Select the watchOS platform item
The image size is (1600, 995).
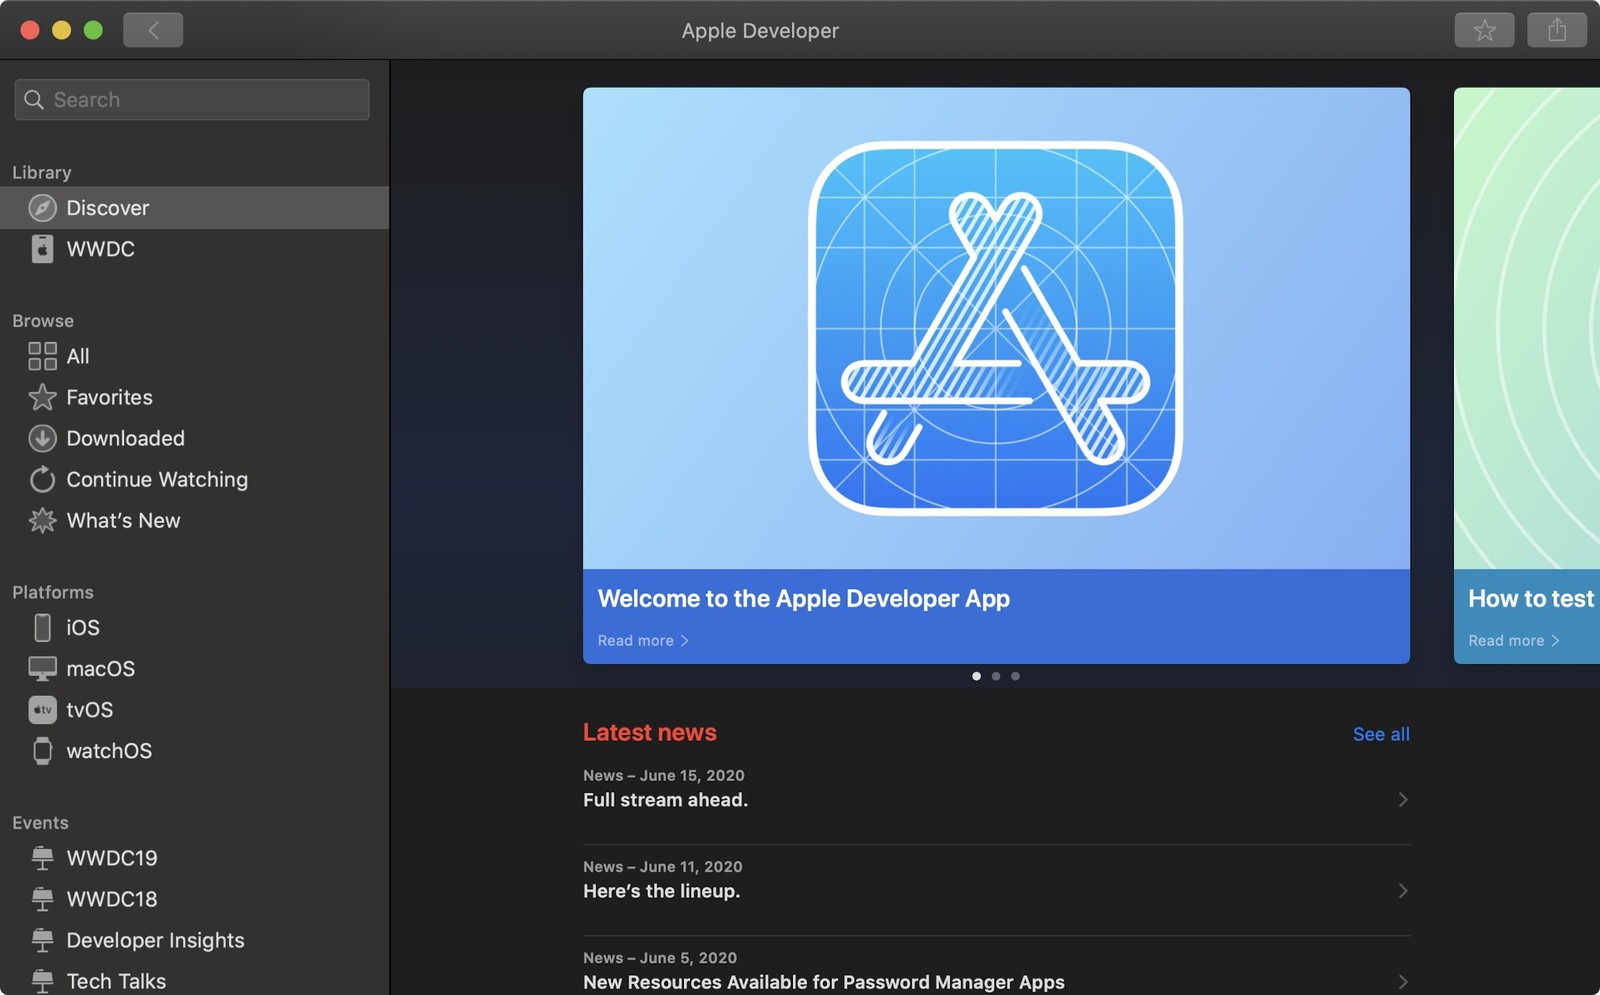coord(108,751)
